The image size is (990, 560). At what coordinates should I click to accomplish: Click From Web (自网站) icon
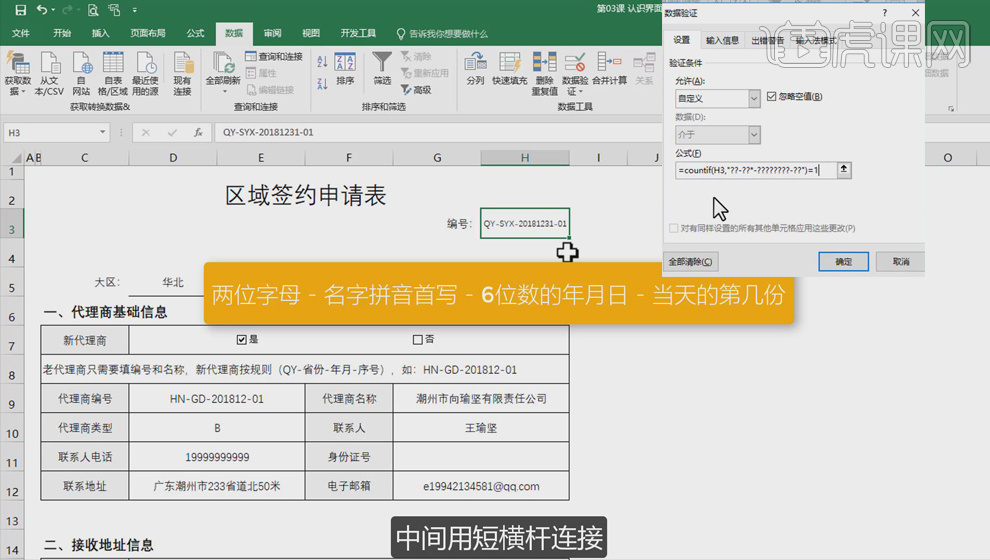point(81,64)
